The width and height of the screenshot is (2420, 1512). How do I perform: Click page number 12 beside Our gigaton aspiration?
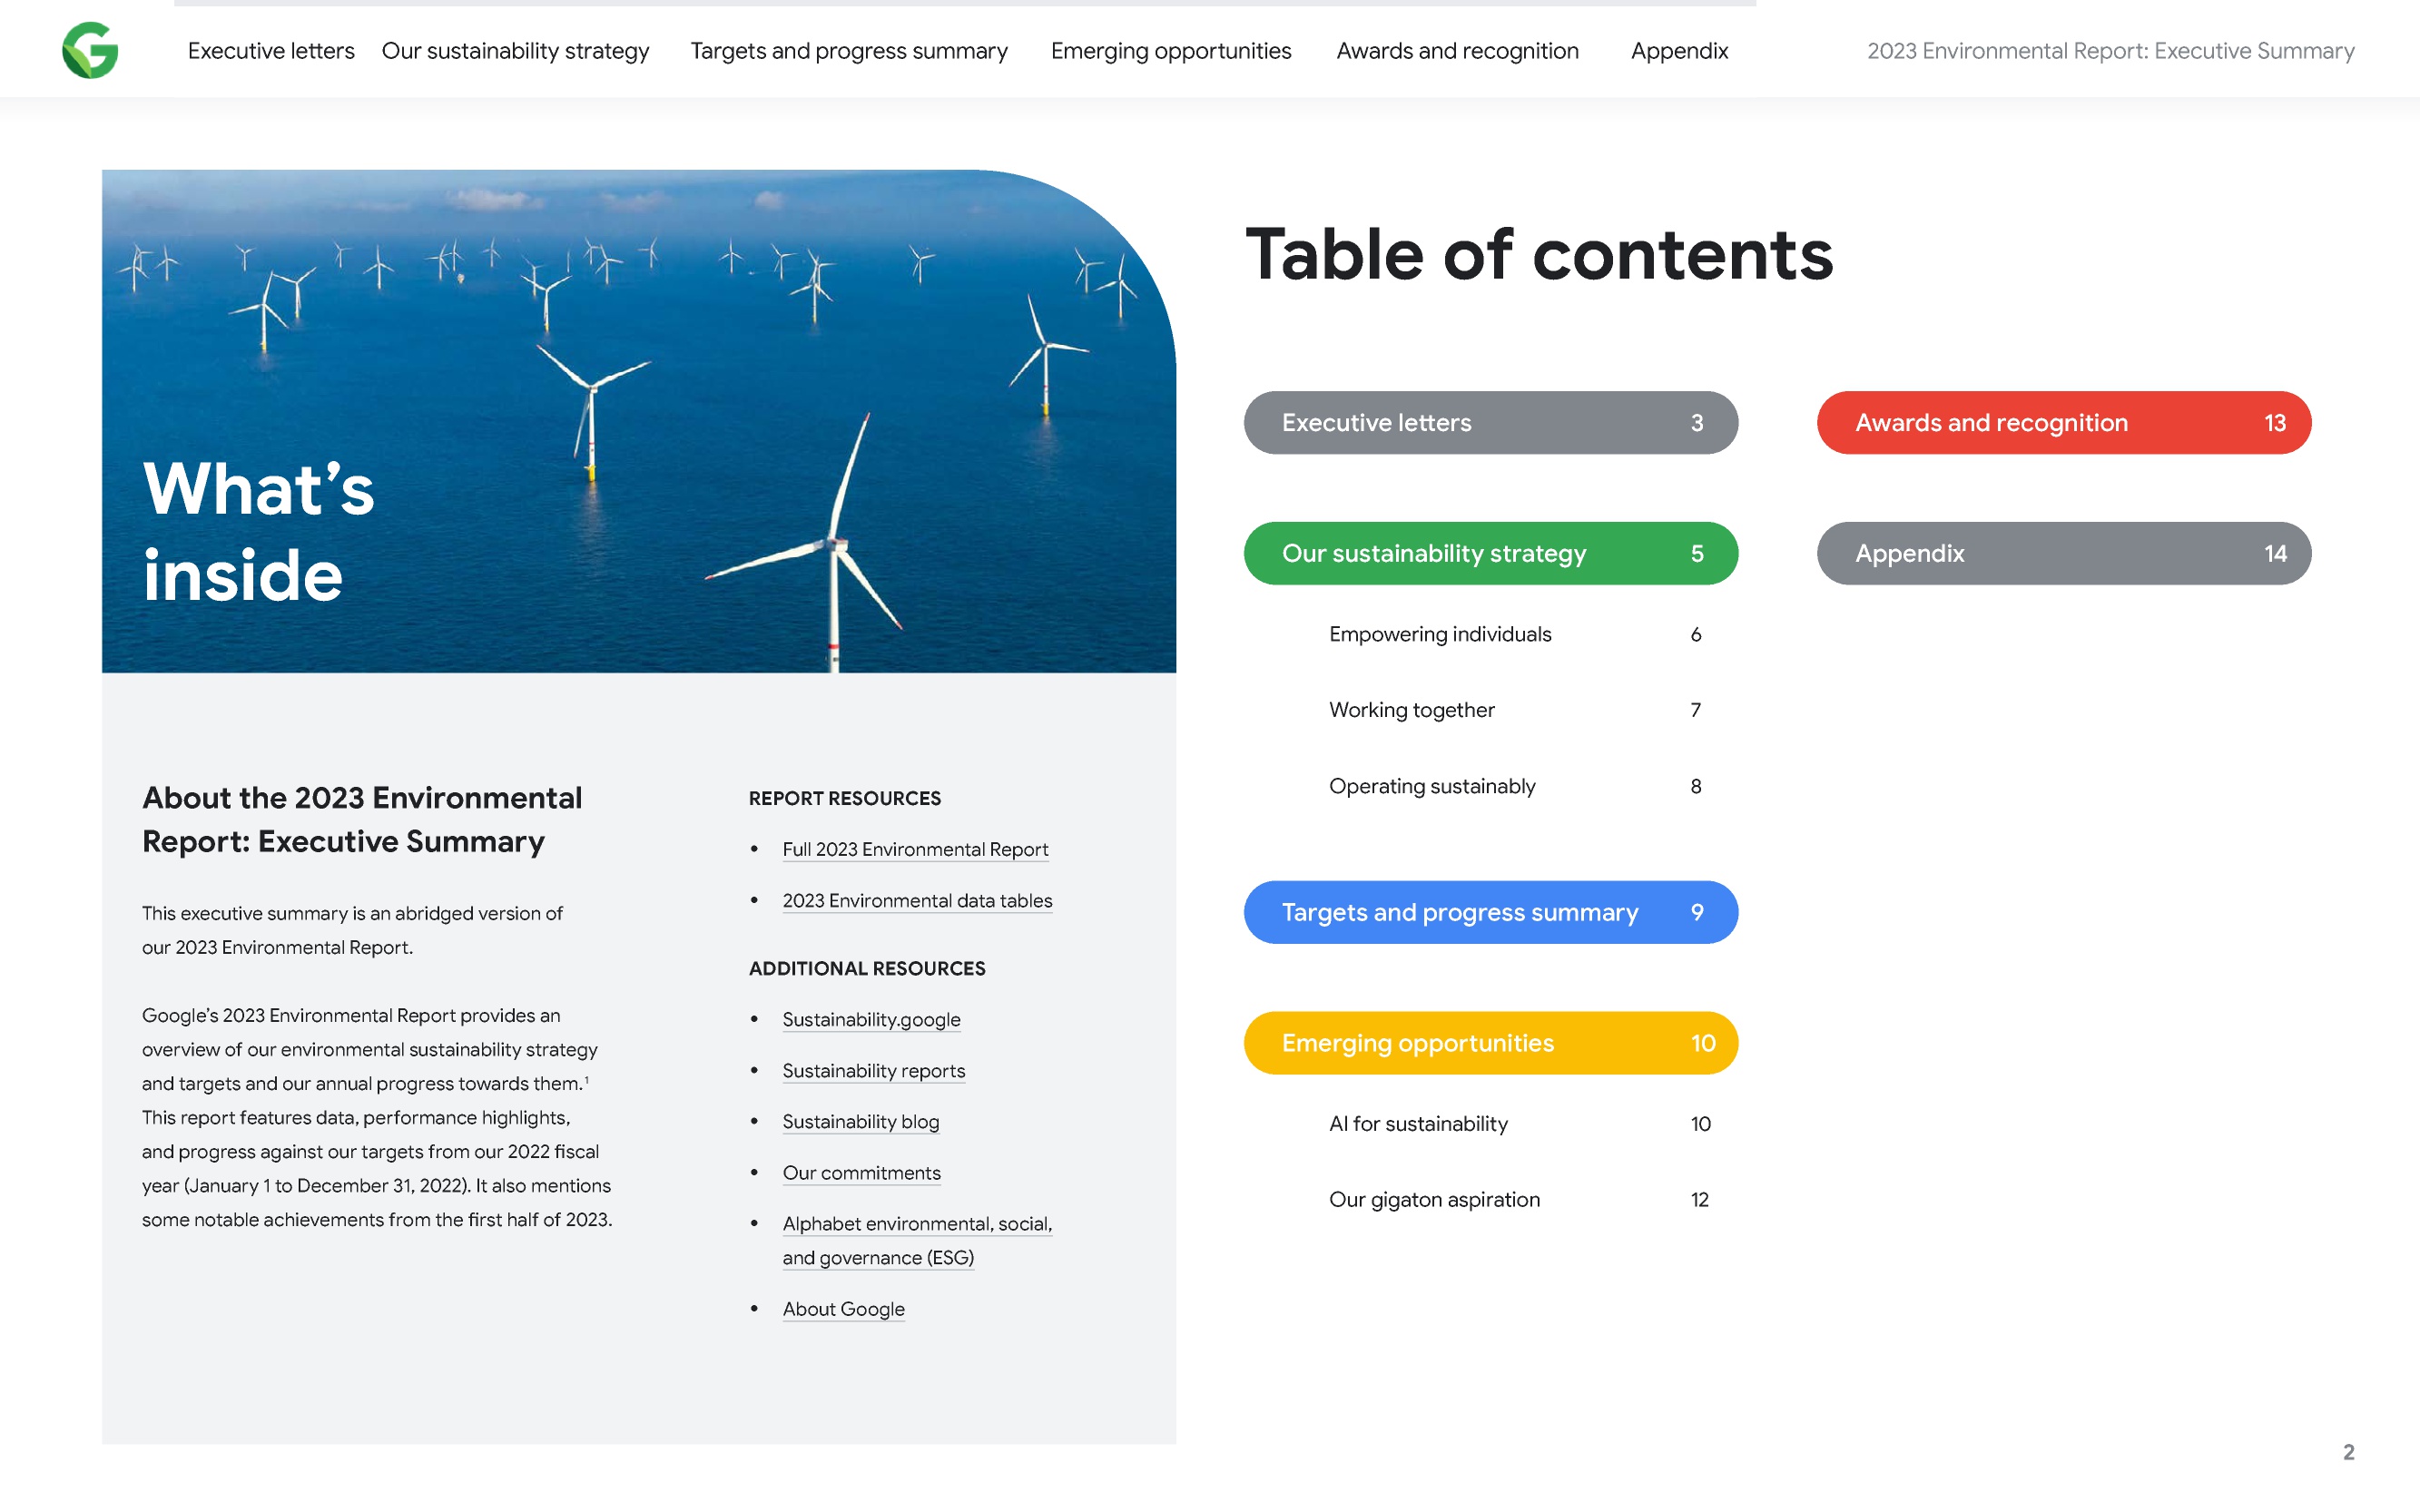point(1700,1200)
